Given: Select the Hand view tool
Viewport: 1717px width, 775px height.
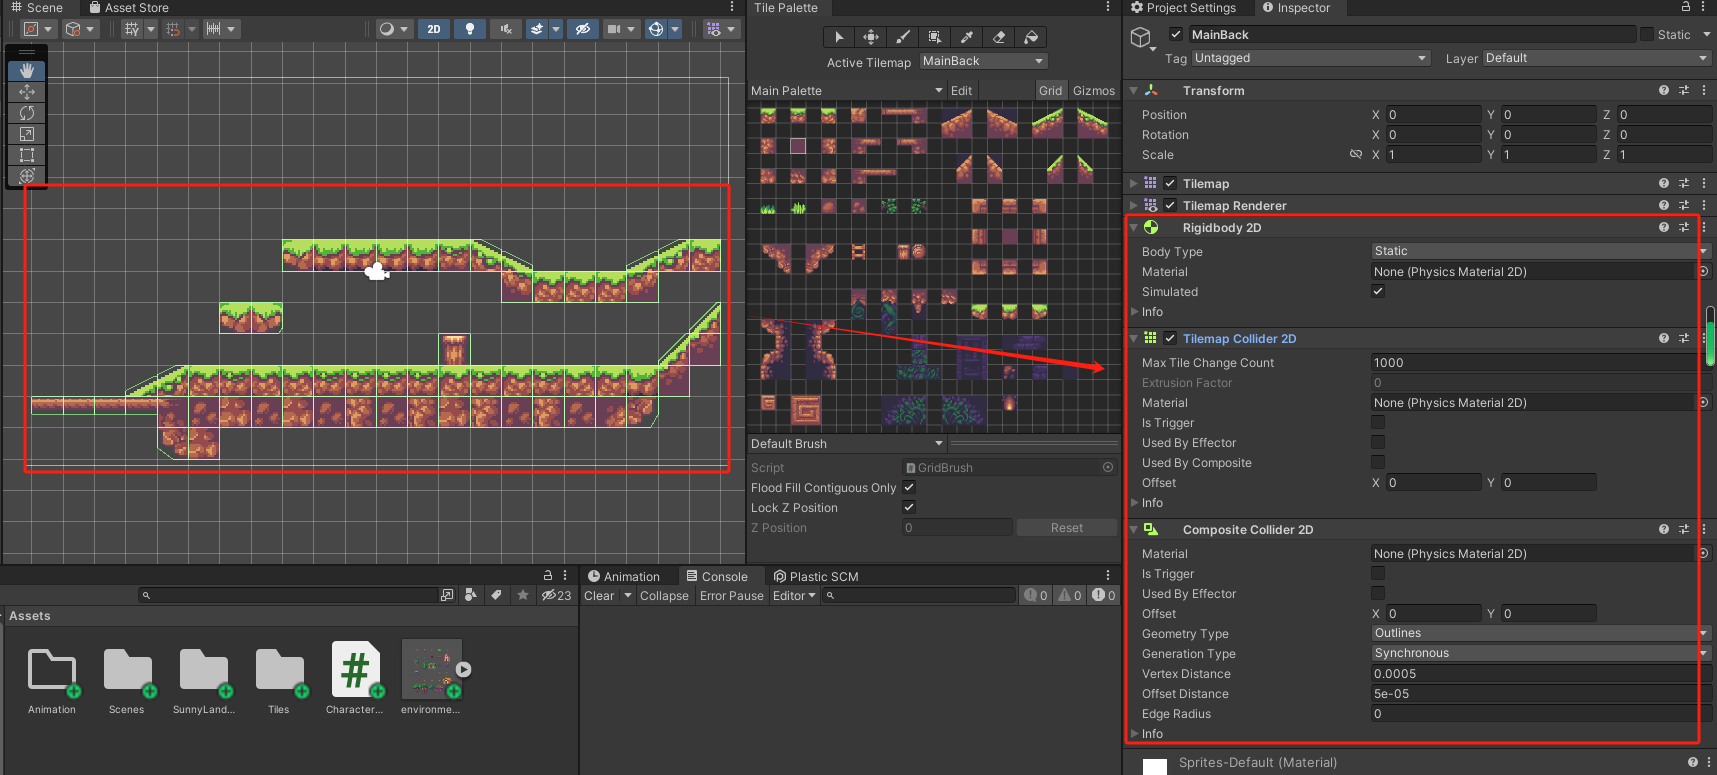Looking at the screenshot, I should (27, 71).
